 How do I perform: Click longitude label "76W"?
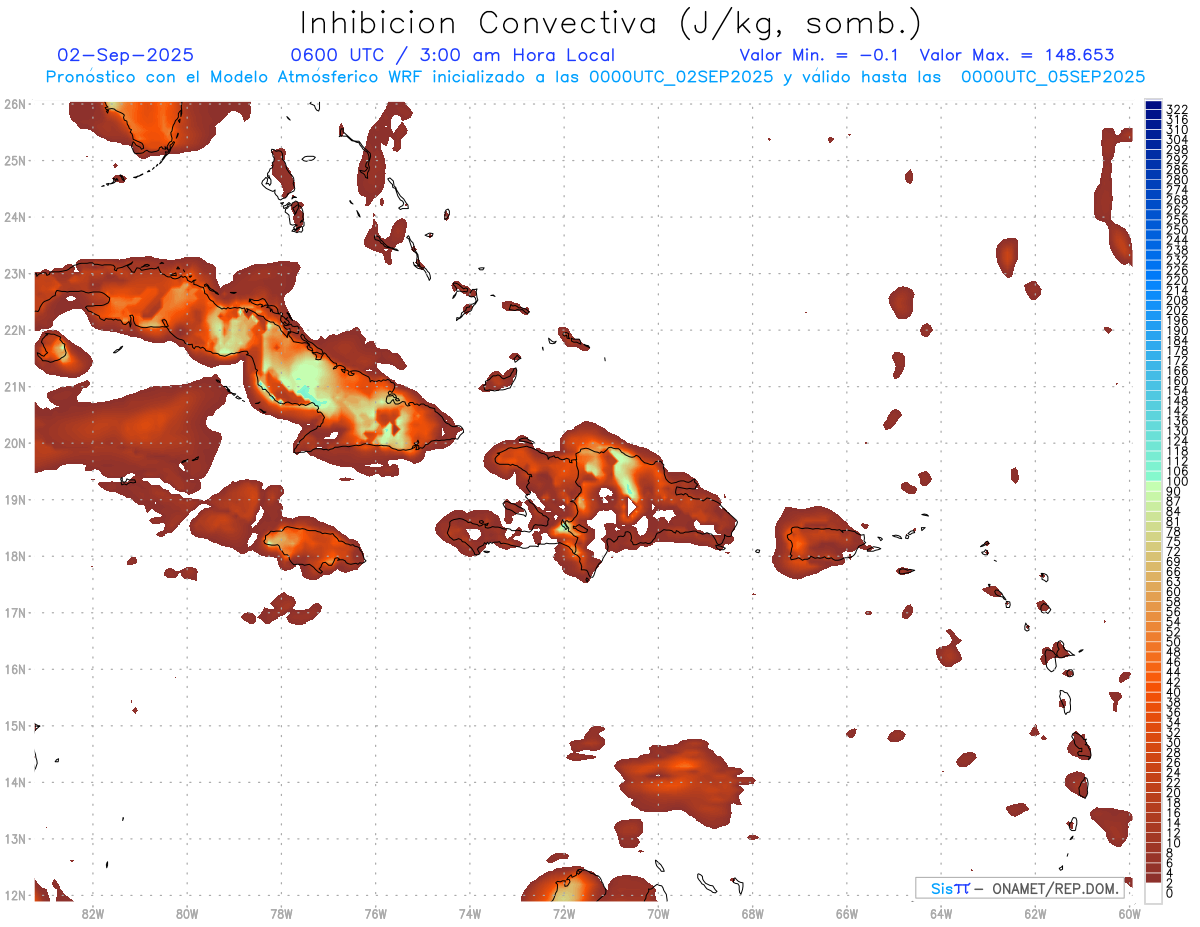click(375, 913)
